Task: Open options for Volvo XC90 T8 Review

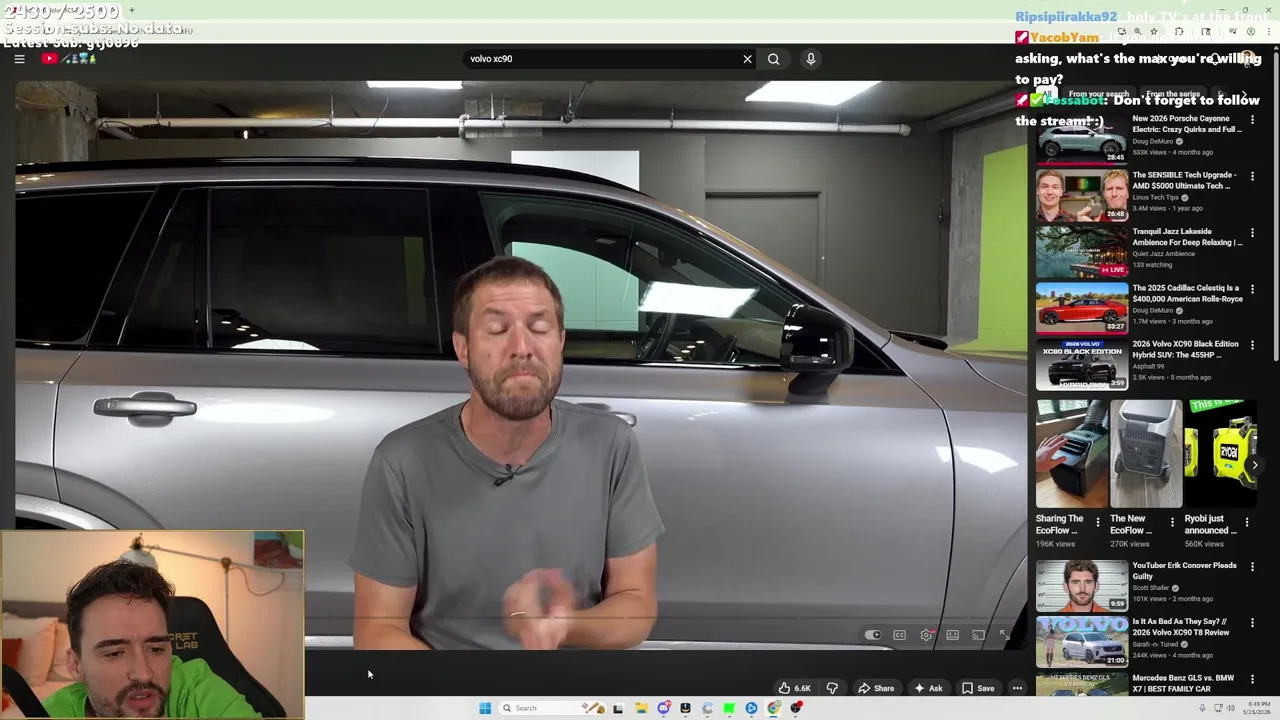Action: [1252, 622]
